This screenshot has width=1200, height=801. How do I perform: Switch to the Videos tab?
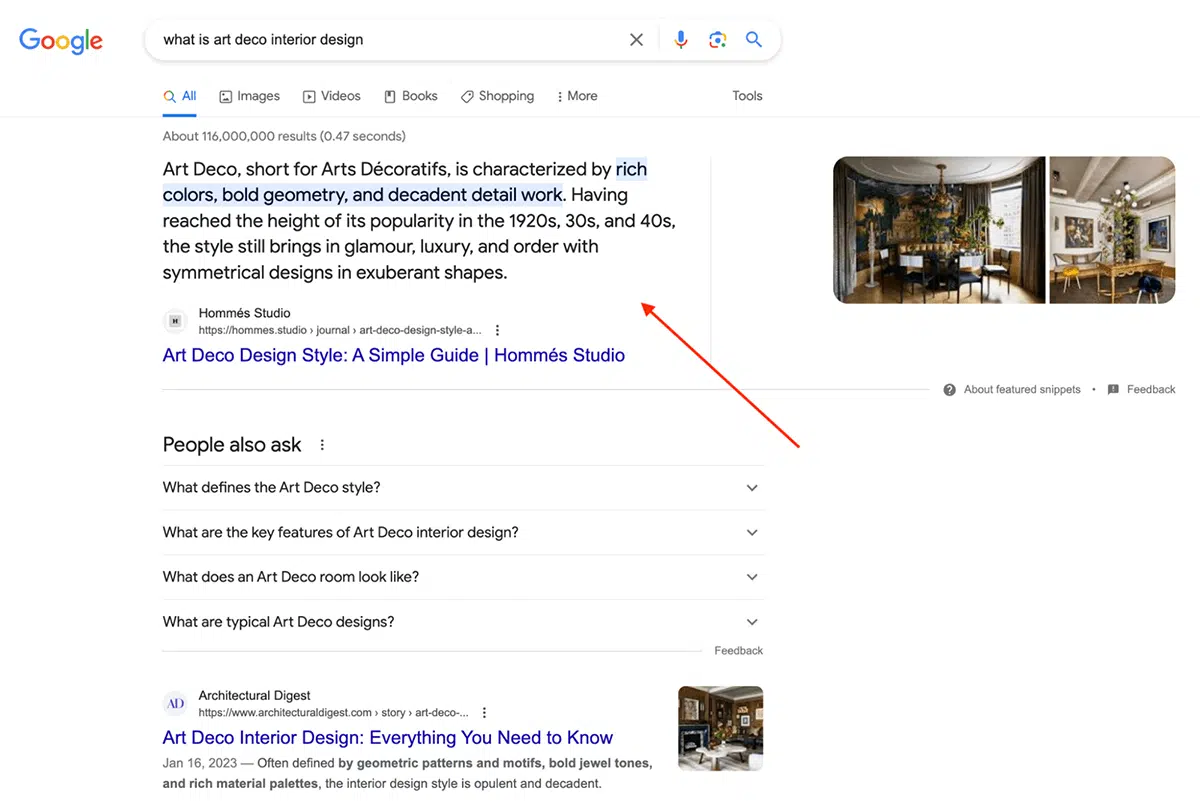coord(331,96)
